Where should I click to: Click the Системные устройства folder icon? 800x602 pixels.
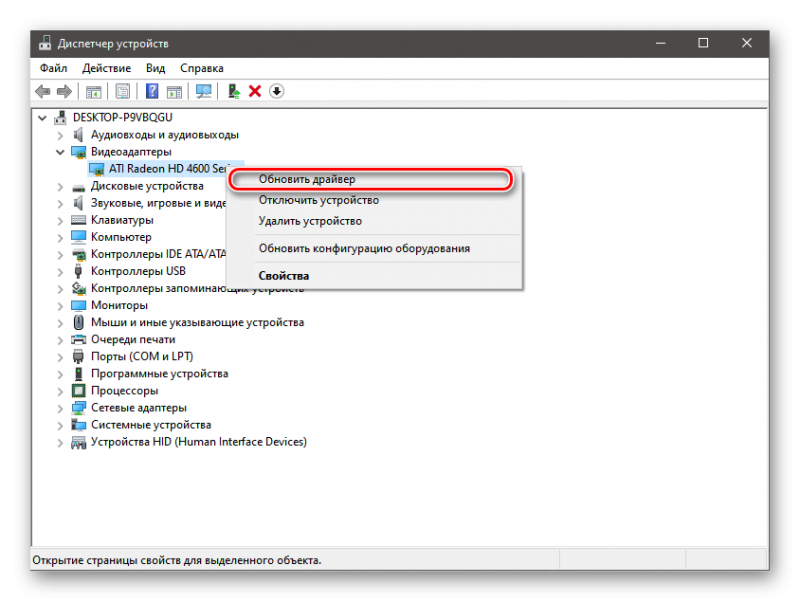79,425
